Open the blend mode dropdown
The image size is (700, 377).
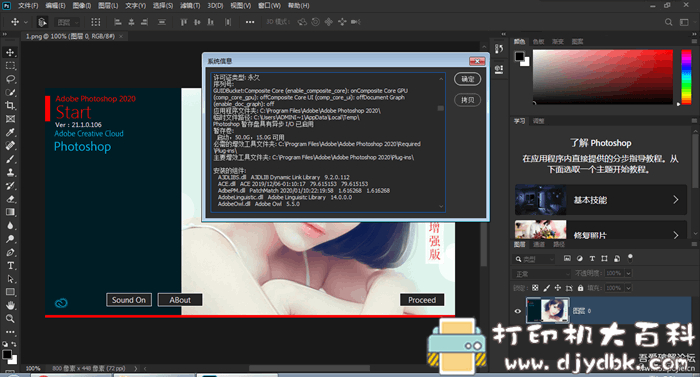point(542,273)
